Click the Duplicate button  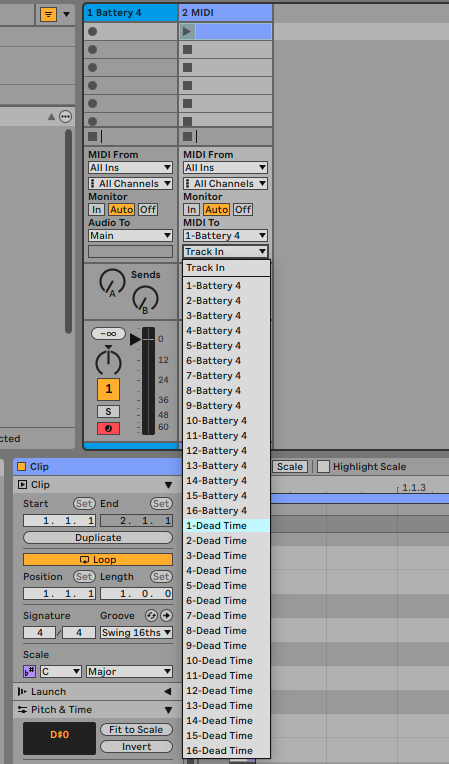click(98, 538)
